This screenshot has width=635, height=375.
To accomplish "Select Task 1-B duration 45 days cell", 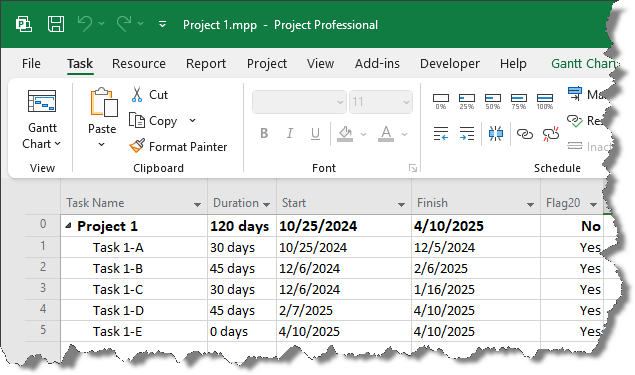I will click(242, 268).
